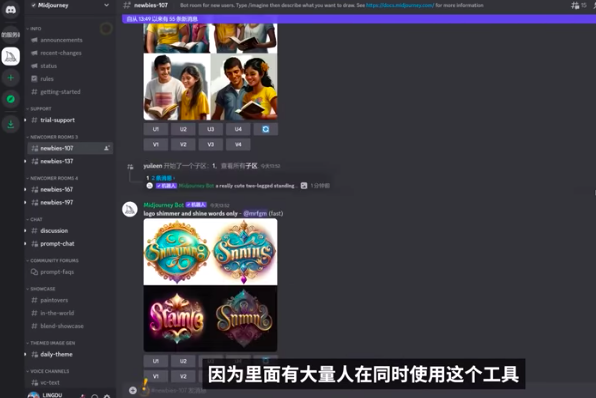Click the refresh re-roll button under first grid
Viewport: 596px width, 398px height.
(x=265, y=129)
